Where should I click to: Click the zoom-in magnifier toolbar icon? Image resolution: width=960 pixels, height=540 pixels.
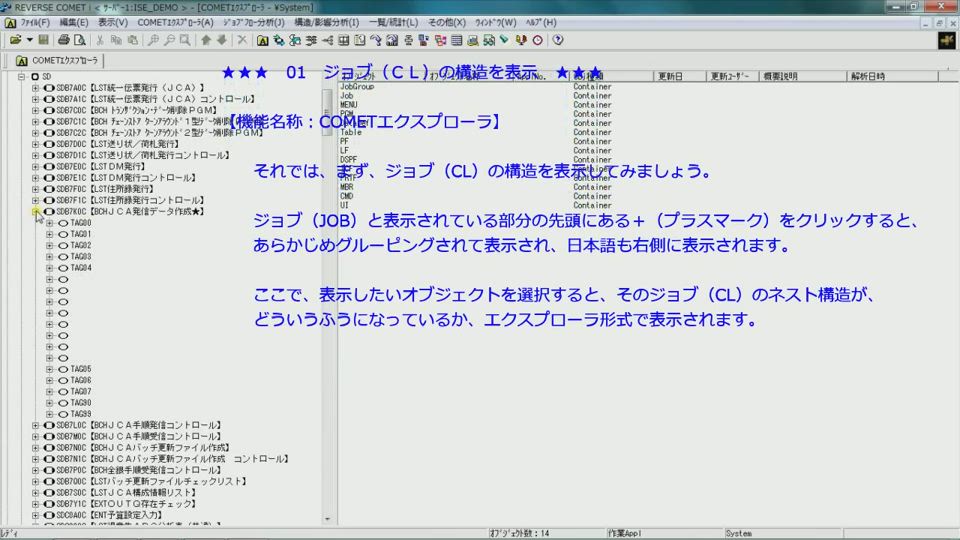152,40
